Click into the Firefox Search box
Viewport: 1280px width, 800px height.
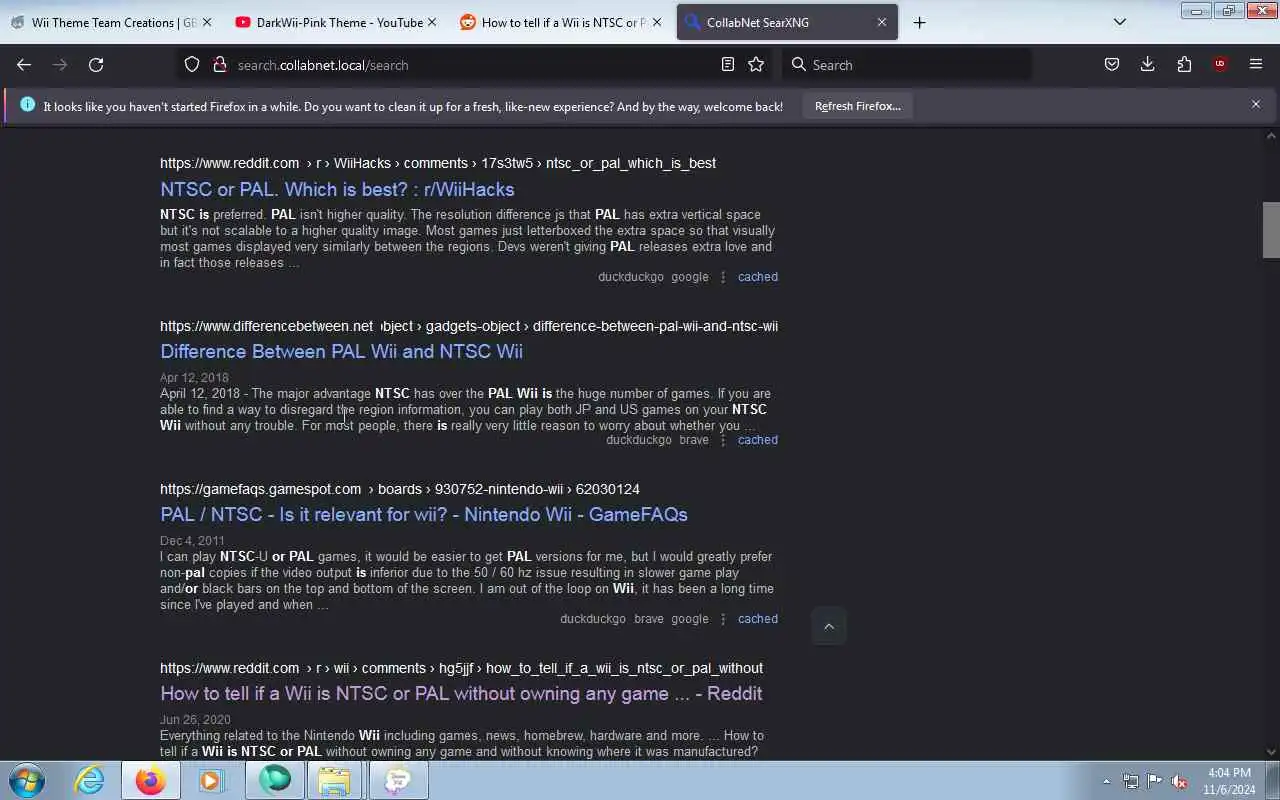click(905, 65)
